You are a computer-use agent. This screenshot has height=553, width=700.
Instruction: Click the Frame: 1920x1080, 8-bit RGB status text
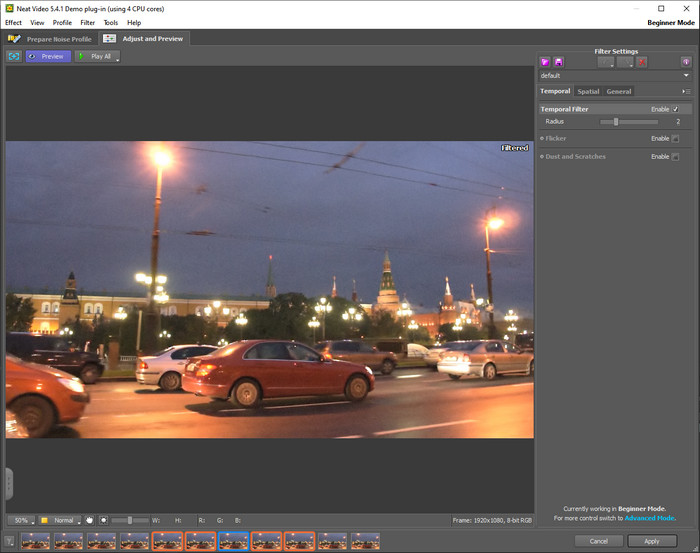point(492,520)
